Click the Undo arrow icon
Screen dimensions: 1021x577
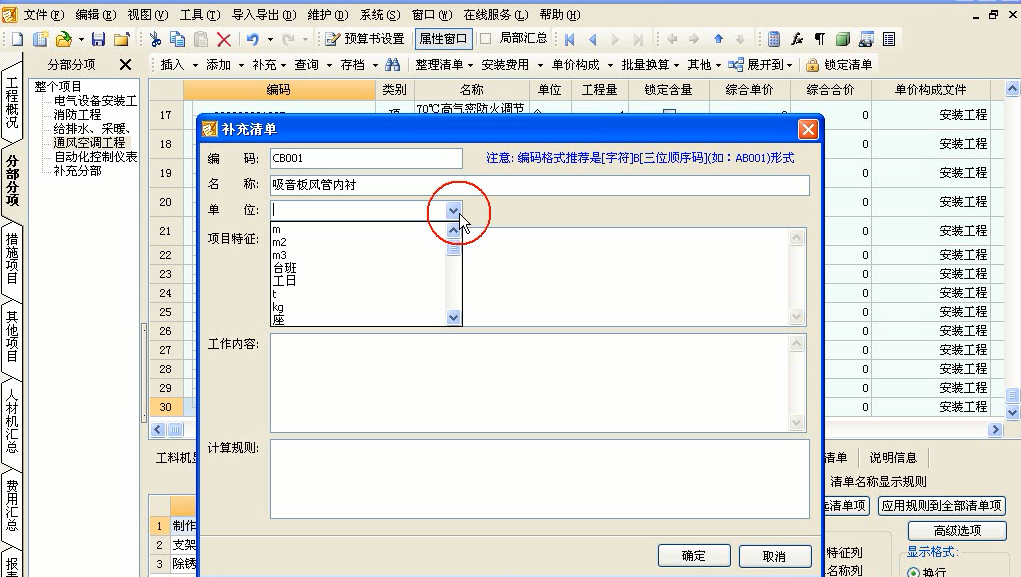coord(253,39)
